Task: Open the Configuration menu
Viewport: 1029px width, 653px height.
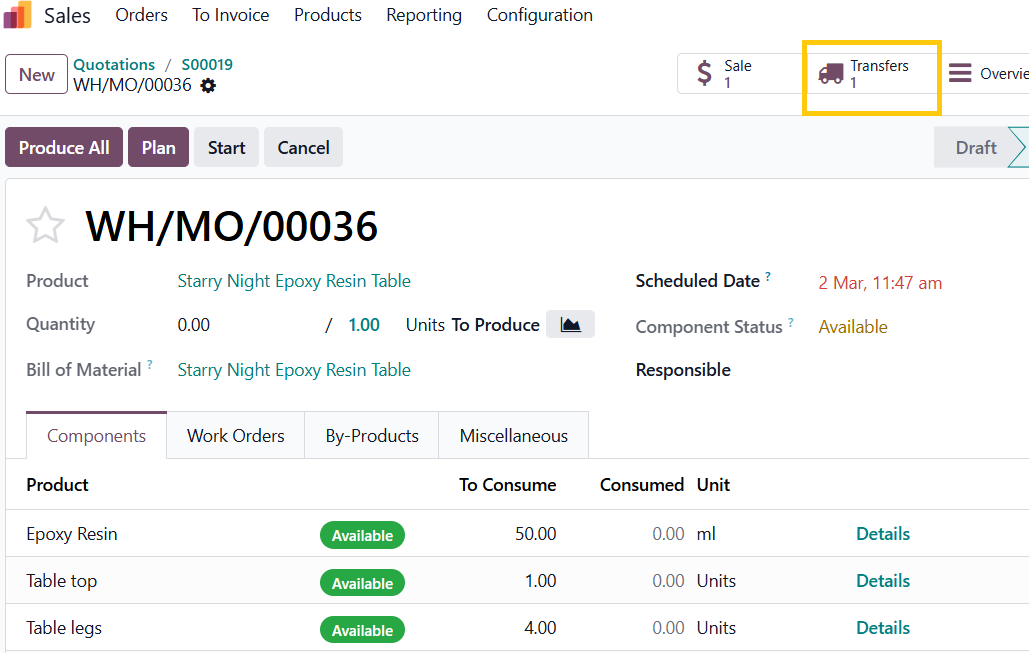Action: [539, 15]
